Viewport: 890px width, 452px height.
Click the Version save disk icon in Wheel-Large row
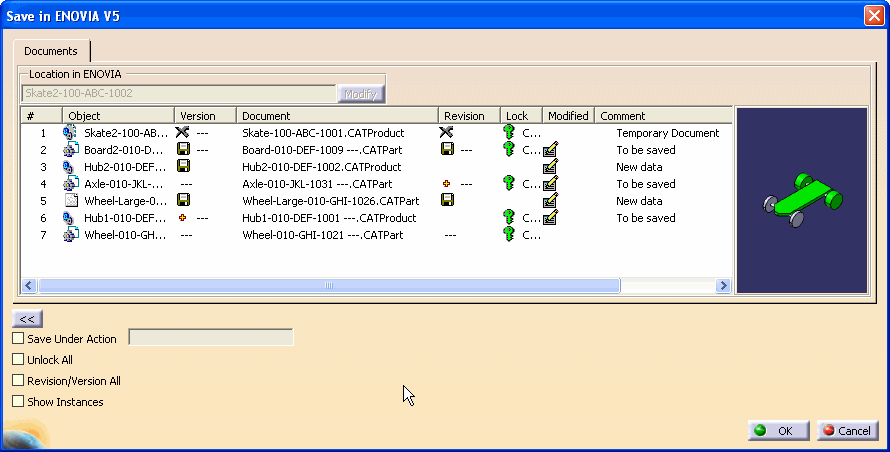click(183, 200)
